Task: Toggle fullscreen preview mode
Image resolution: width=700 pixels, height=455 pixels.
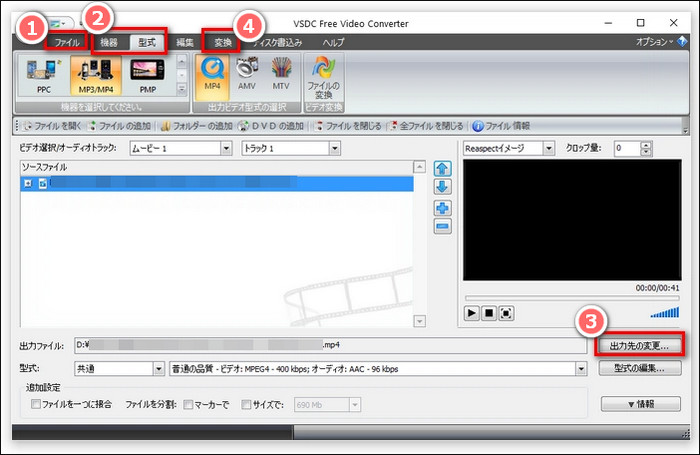Action: coord(506,313)
